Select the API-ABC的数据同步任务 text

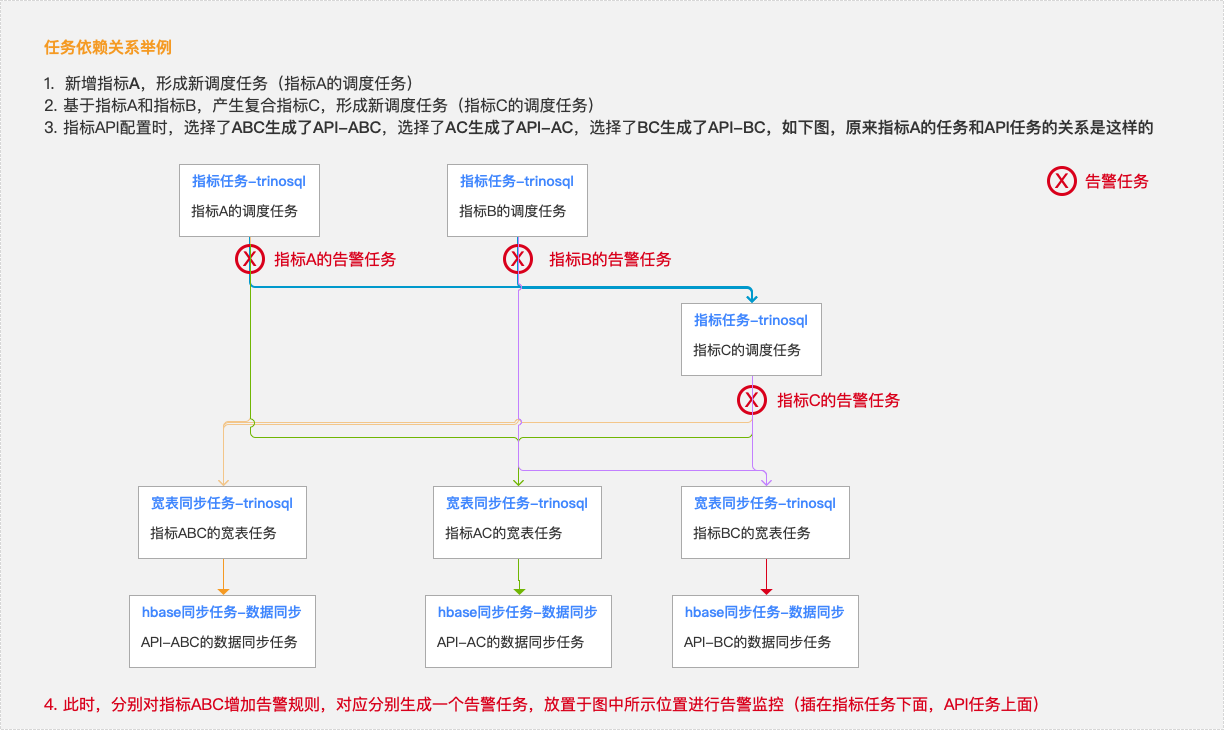click(x=219, y=642)
